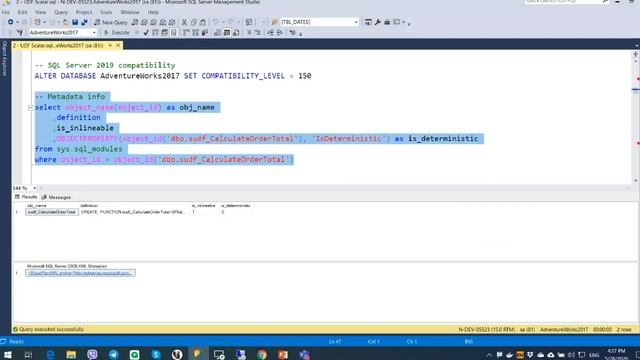Open Telegram from the taskbar
Image resolution: width=640 pixels, height=360 pixels.
click(113, 354)
